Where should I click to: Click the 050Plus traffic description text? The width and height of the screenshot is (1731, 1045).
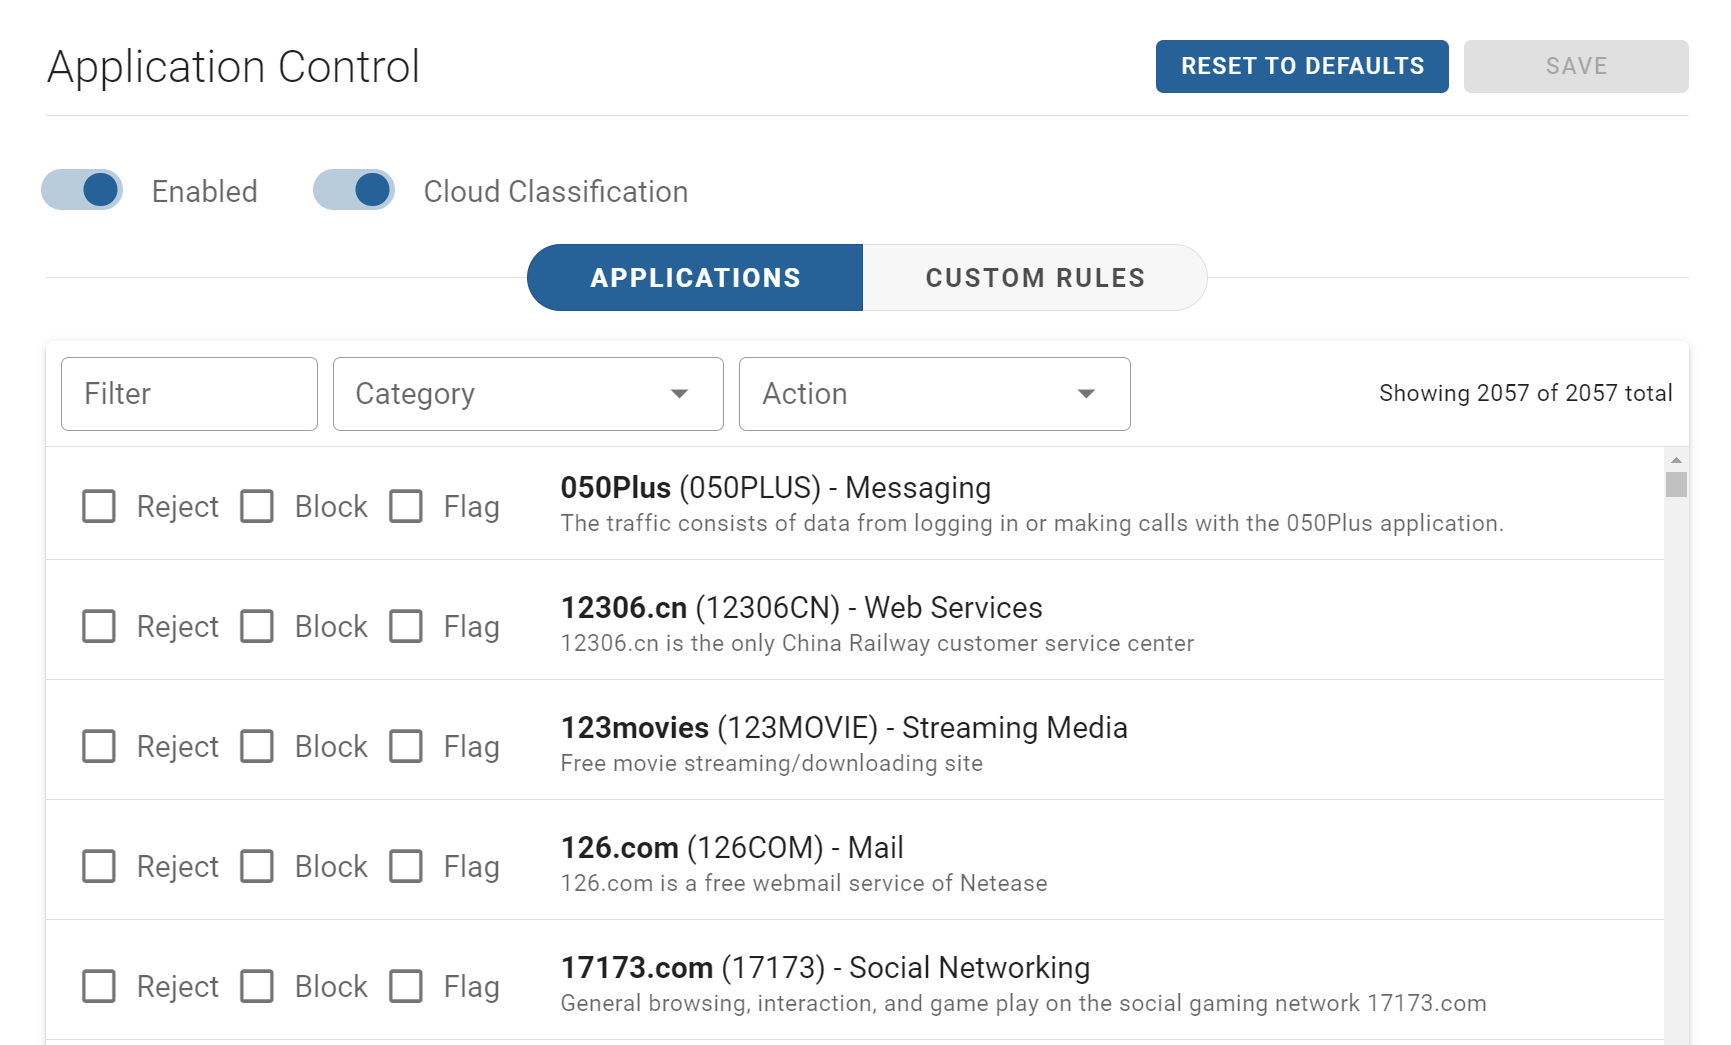(x=1032, y=524)
